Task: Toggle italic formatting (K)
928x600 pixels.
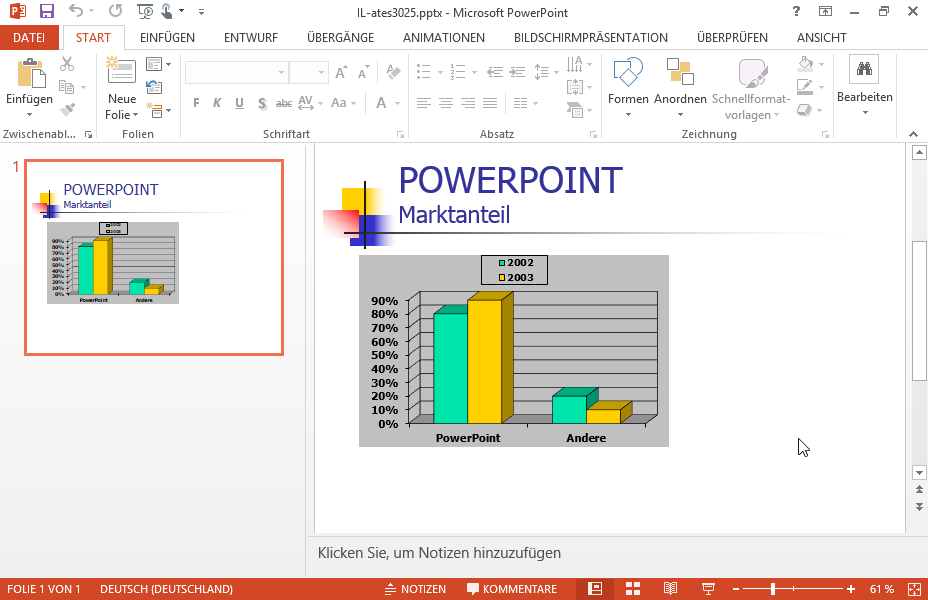Action: (217, 103)
